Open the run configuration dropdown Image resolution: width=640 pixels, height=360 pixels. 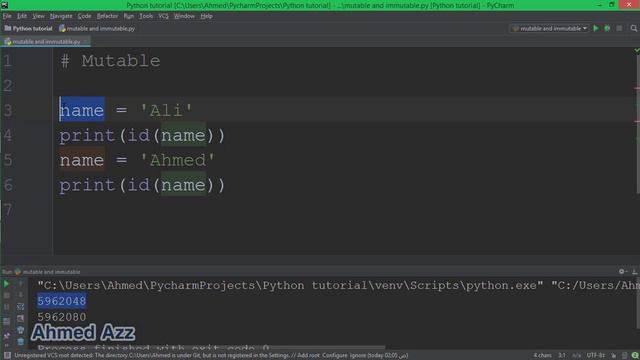click(549, 29)
